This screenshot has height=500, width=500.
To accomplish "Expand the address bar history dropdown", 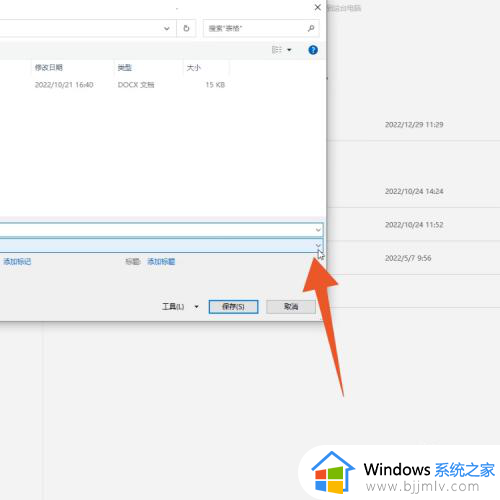I will 167,29.
